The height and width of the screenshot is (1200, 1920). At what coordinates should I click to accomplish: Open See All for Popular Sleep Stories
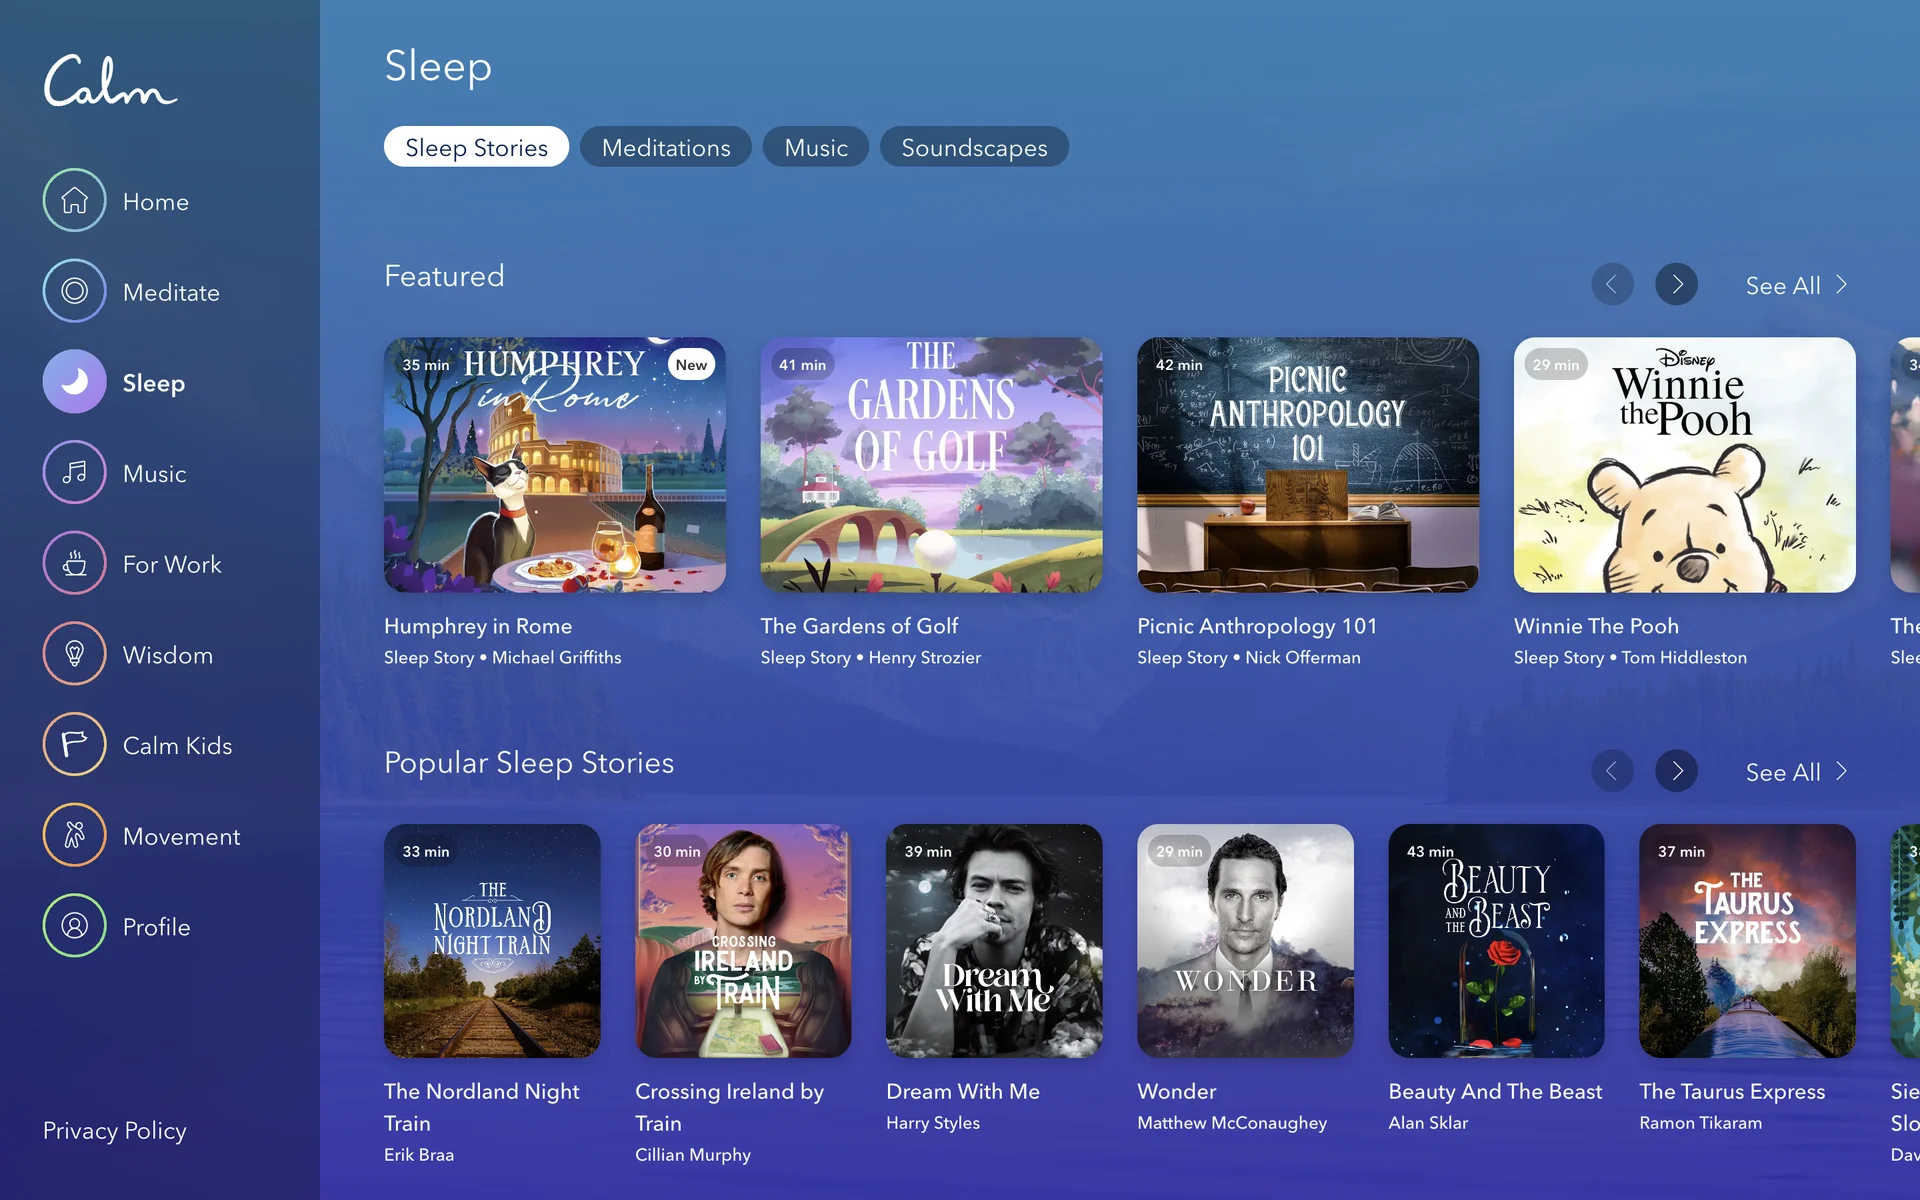(x=1795, y=772)
